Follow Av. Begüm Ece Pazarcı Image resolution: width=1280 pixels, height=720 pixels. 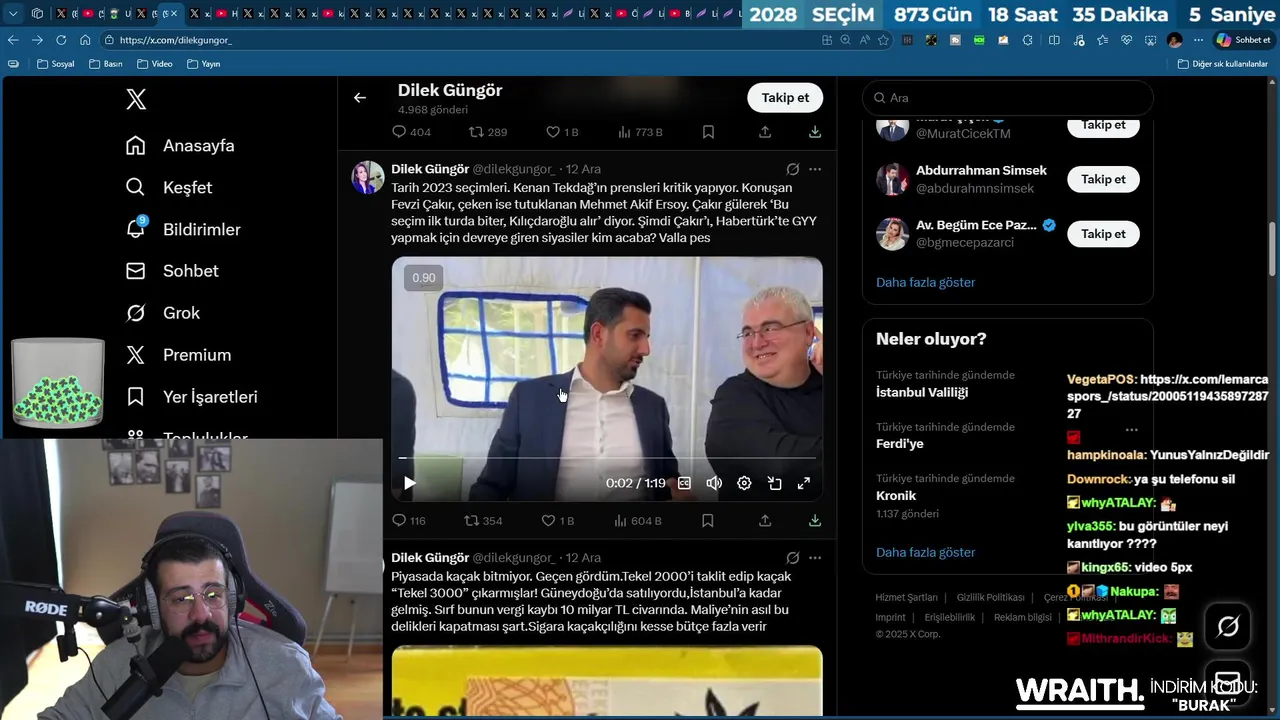pos(1103,234)
